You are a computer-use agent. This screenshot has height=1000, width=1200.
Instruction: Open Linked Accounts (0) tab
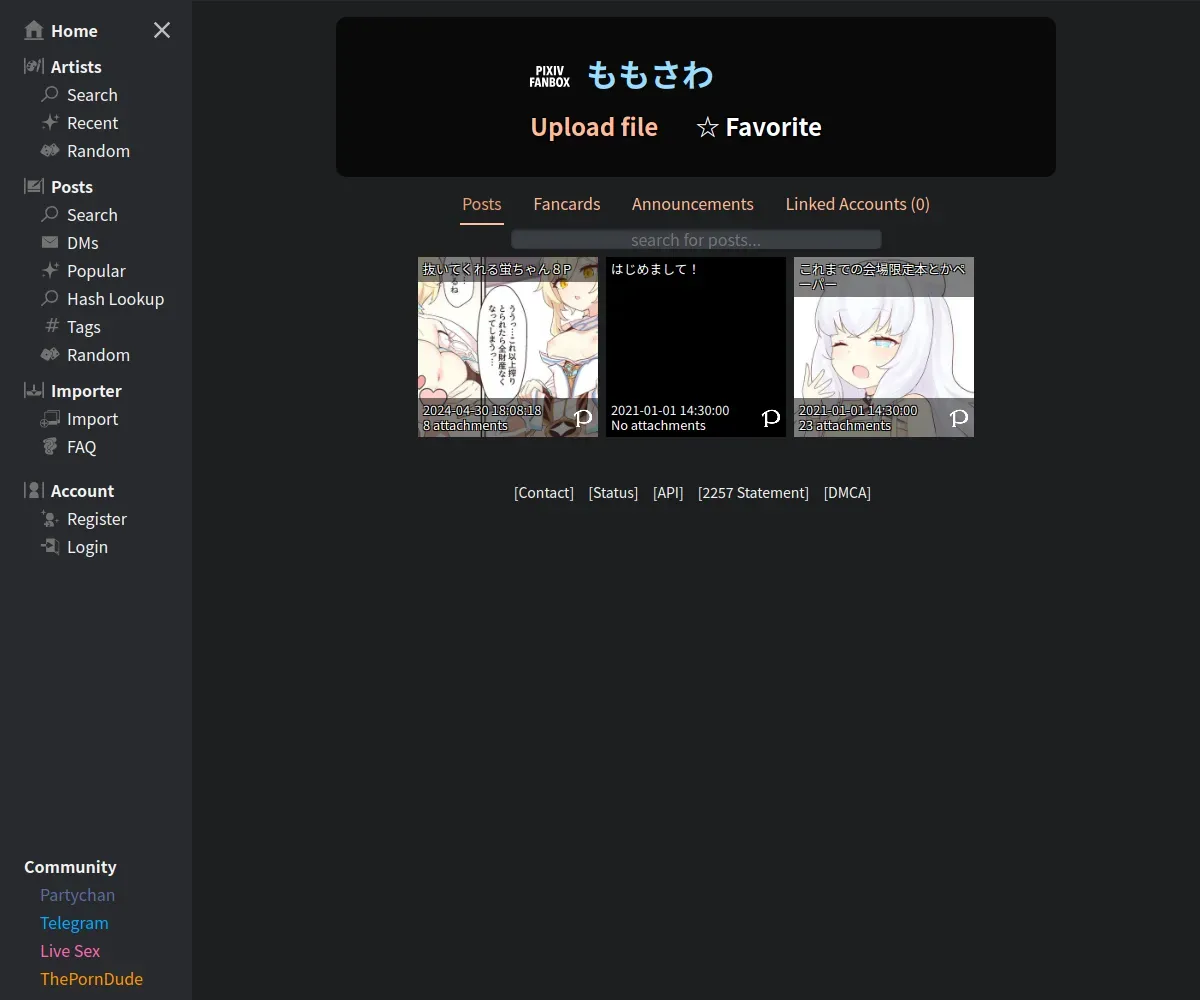click(858, 204)
